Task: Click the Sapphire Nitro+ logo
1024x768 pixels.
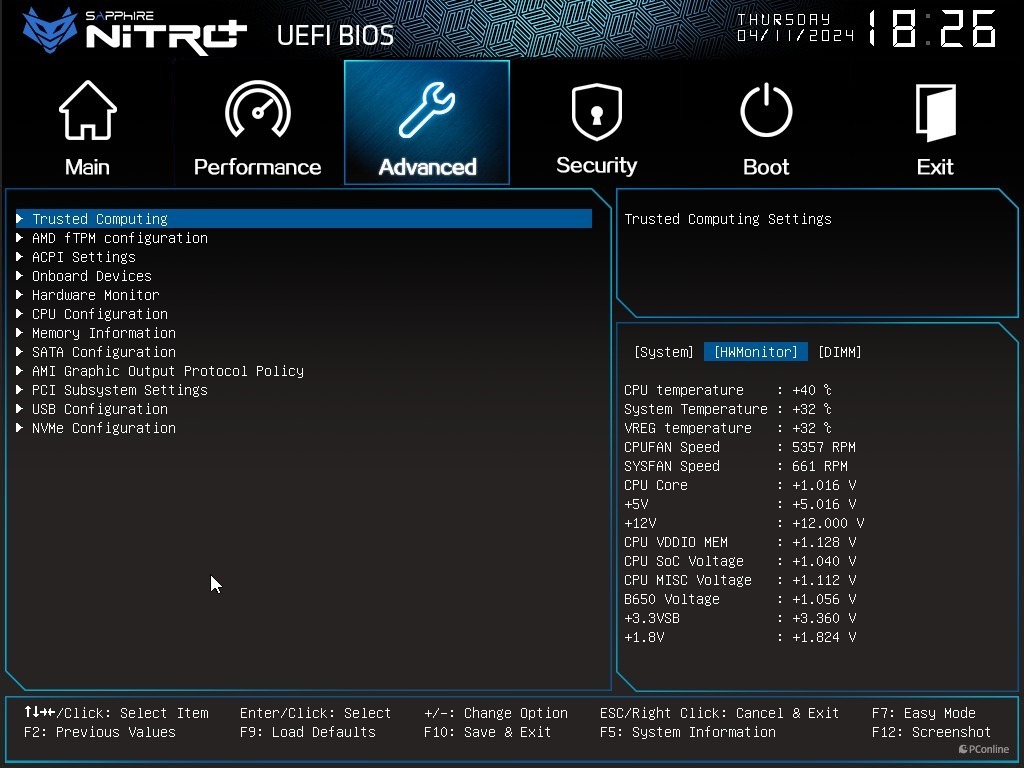Action: (x=135, y=30)
